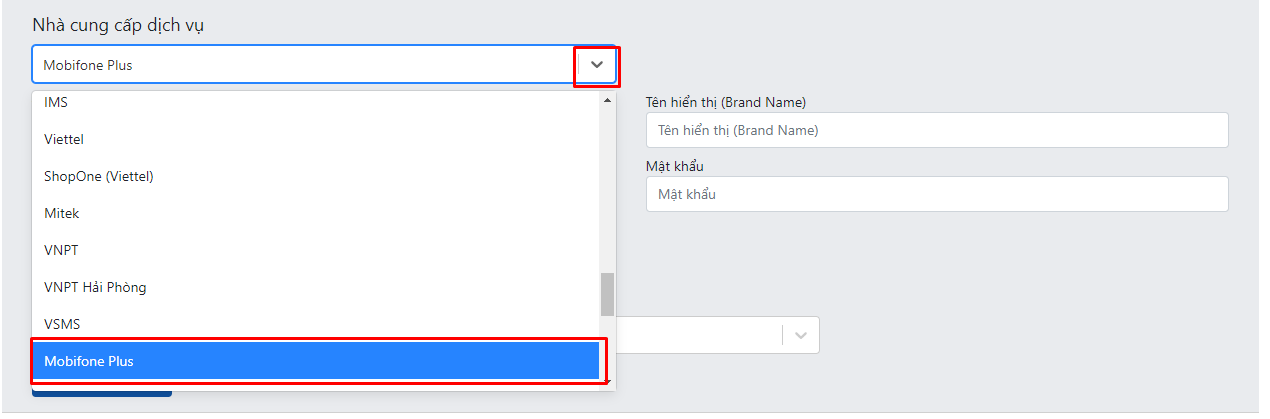The height and width of the screenshot is (419, 1270).
Task: Choose the highlighted Mobifone Plus option
Action: [x=315, y=361]
